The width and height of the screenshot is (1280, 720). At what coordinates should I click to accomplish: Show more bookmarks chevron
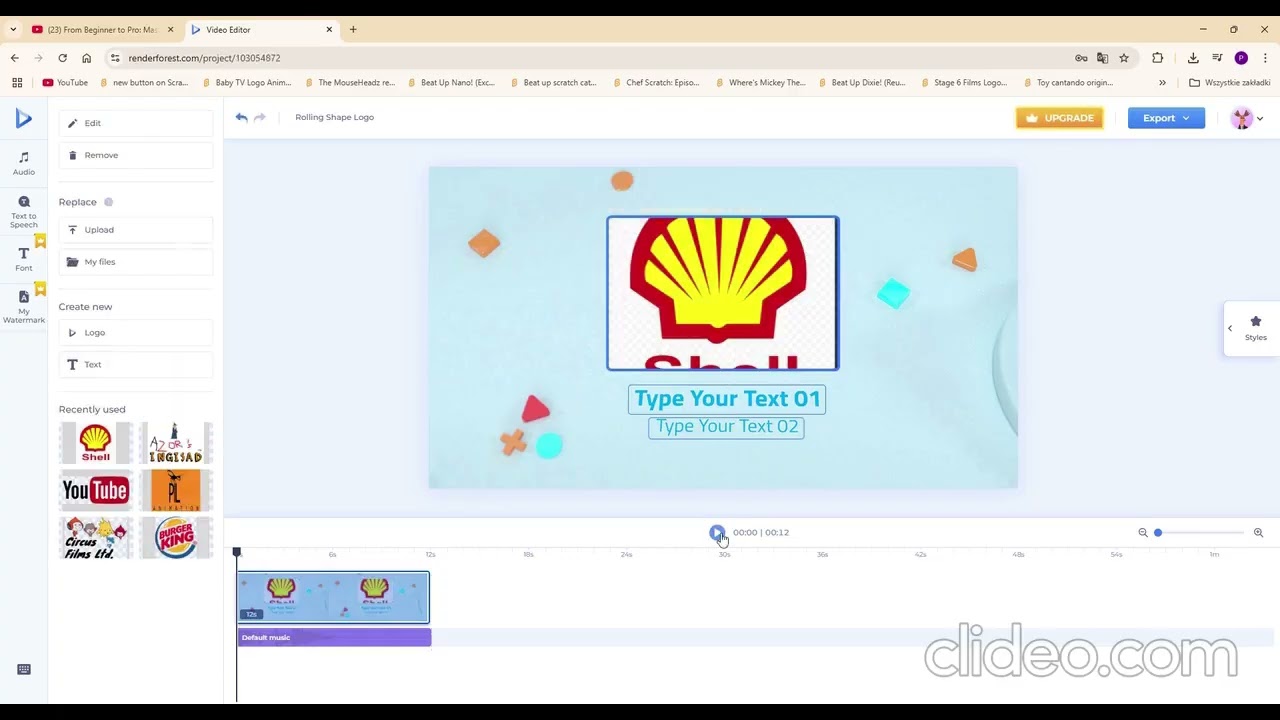pos(1162,83)
